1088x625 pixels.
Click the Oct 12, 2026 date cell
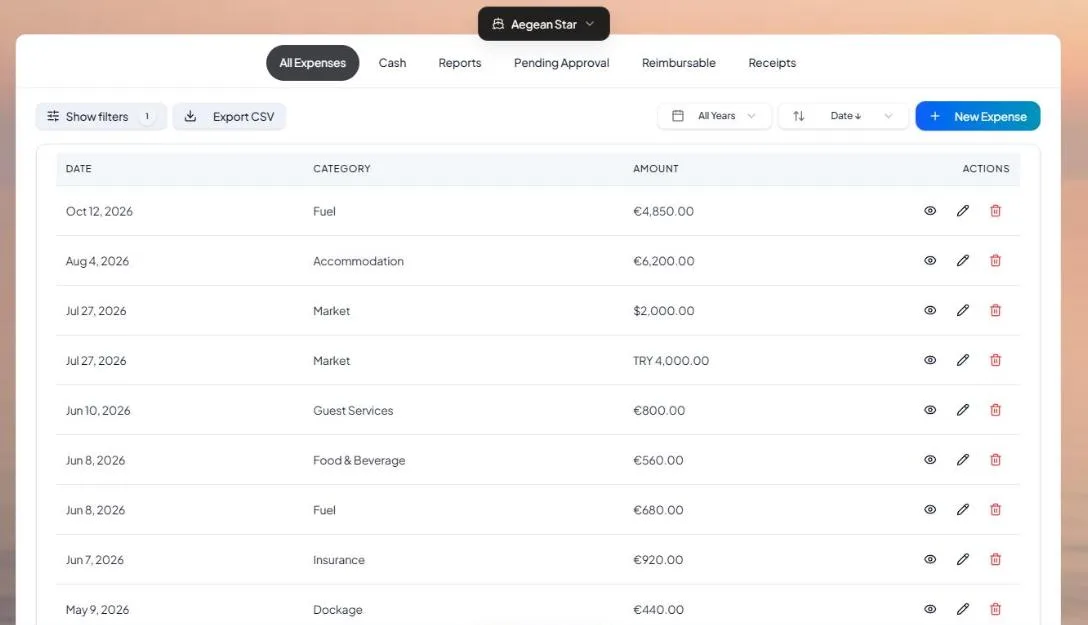tap(99, 211)
